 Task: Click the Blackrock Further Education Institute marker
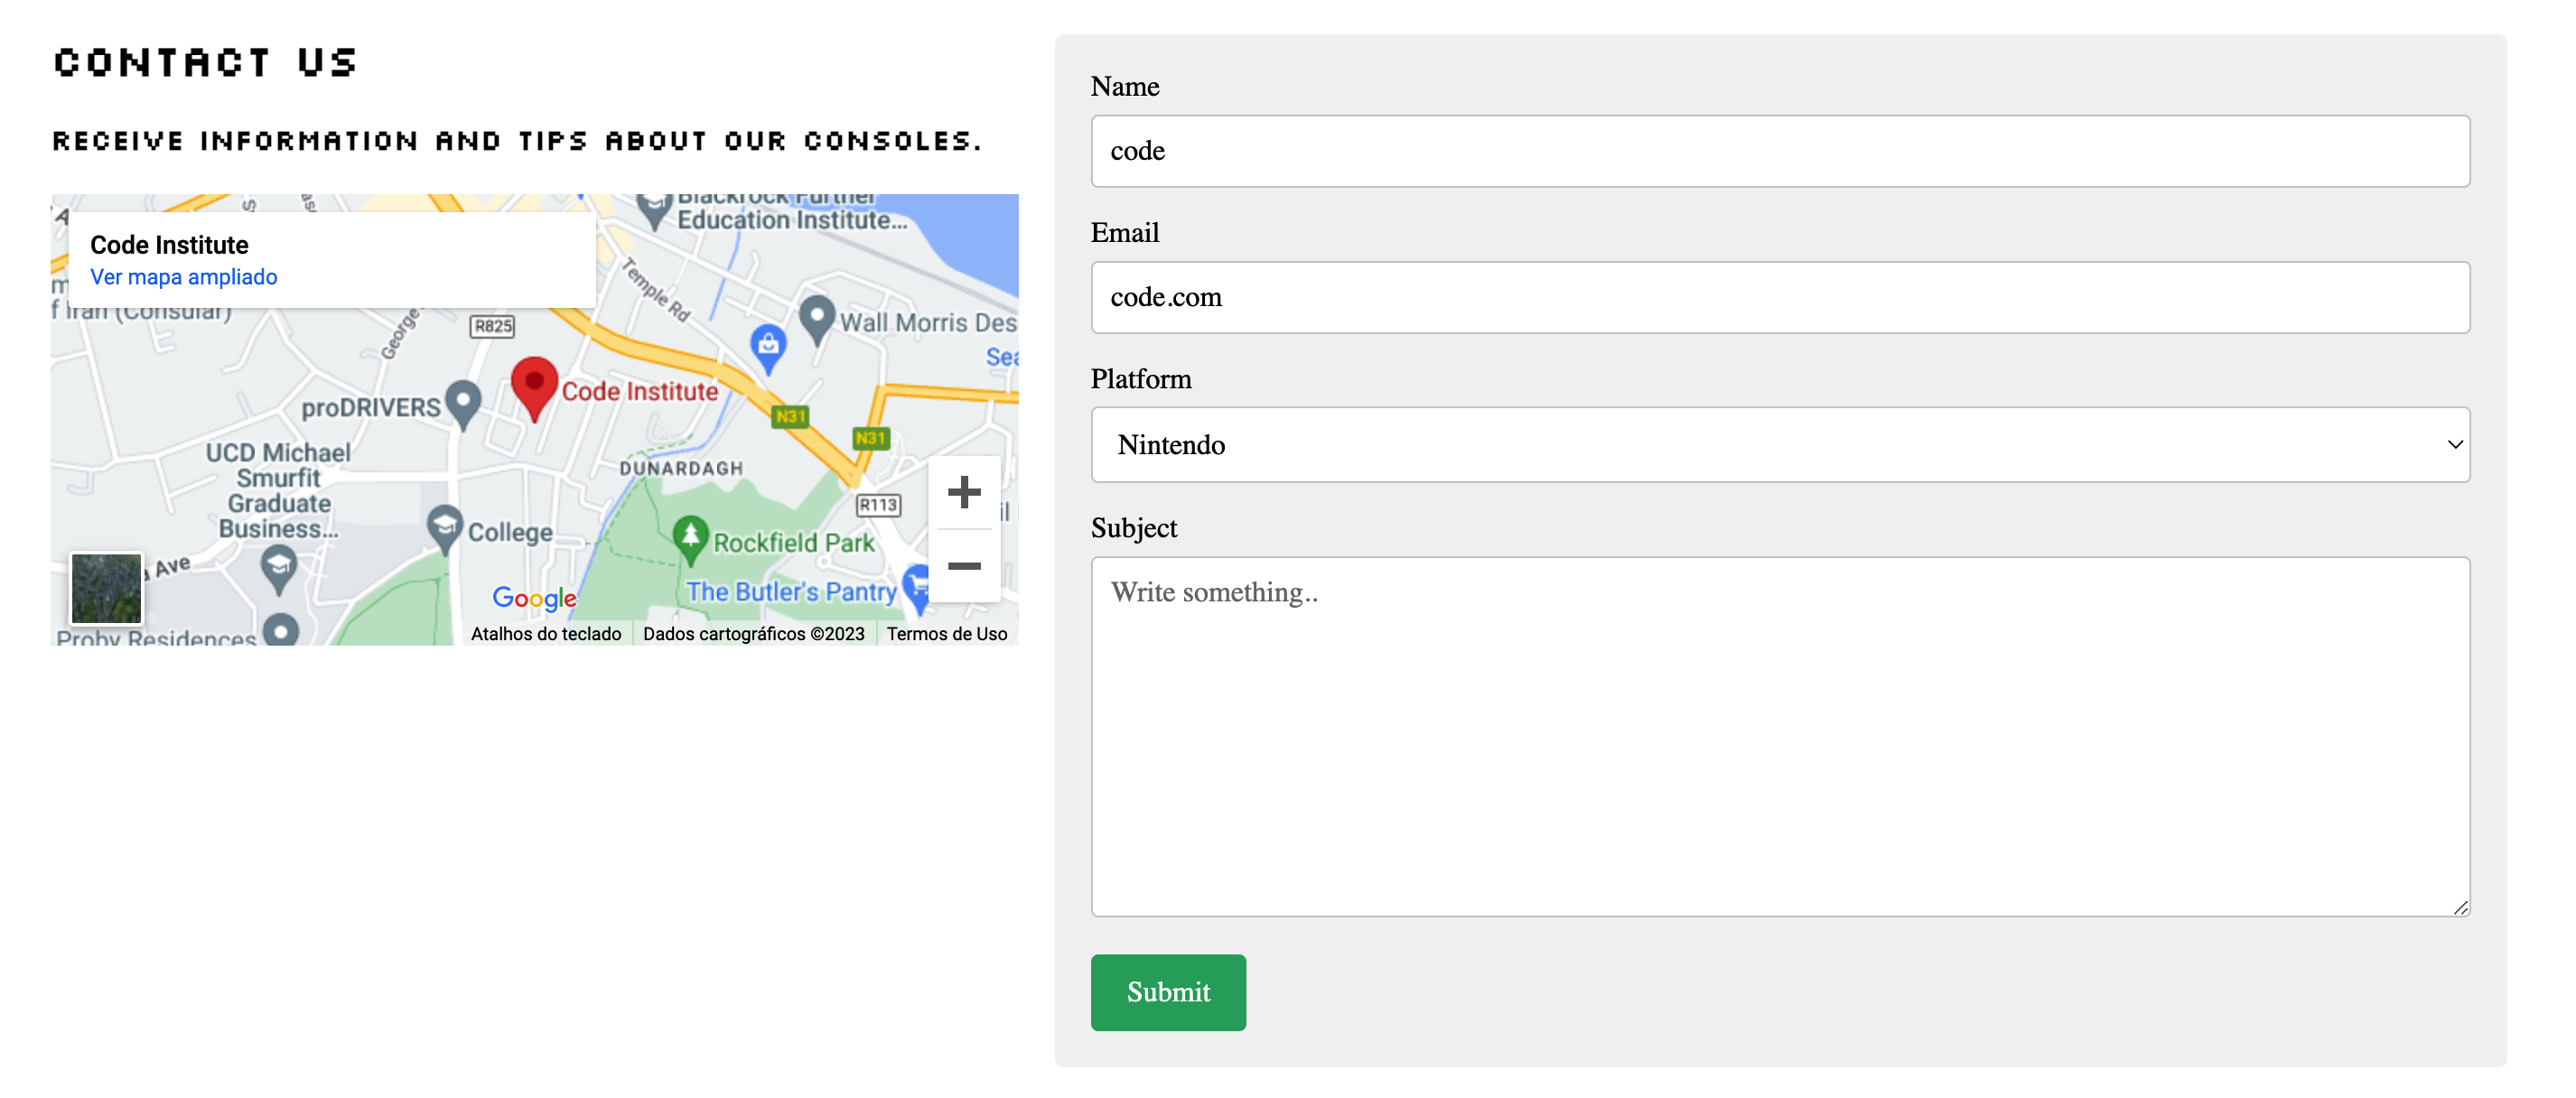point(654,209)
